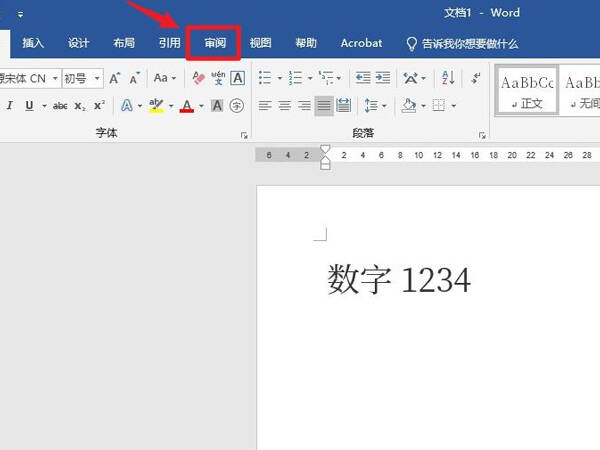Open the 帮助 tab
600x450 pixels.
point(306,43)
